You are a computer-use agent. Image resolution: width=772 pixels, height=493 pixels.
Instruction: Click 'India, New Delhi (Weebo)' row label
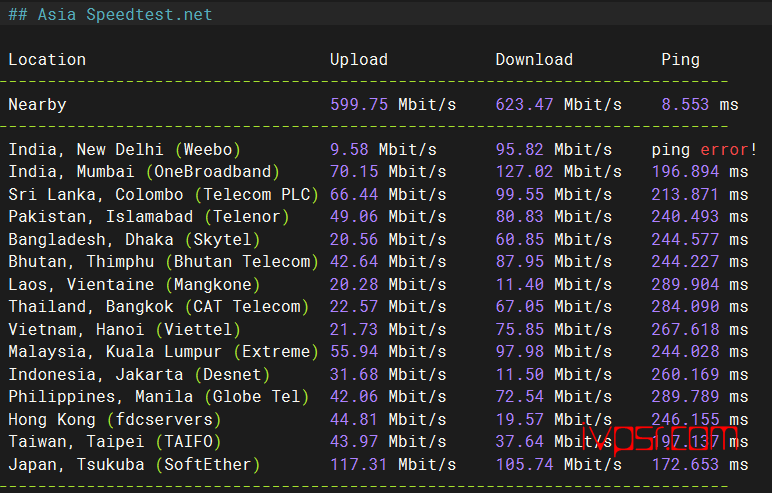[x=125, y=149]
